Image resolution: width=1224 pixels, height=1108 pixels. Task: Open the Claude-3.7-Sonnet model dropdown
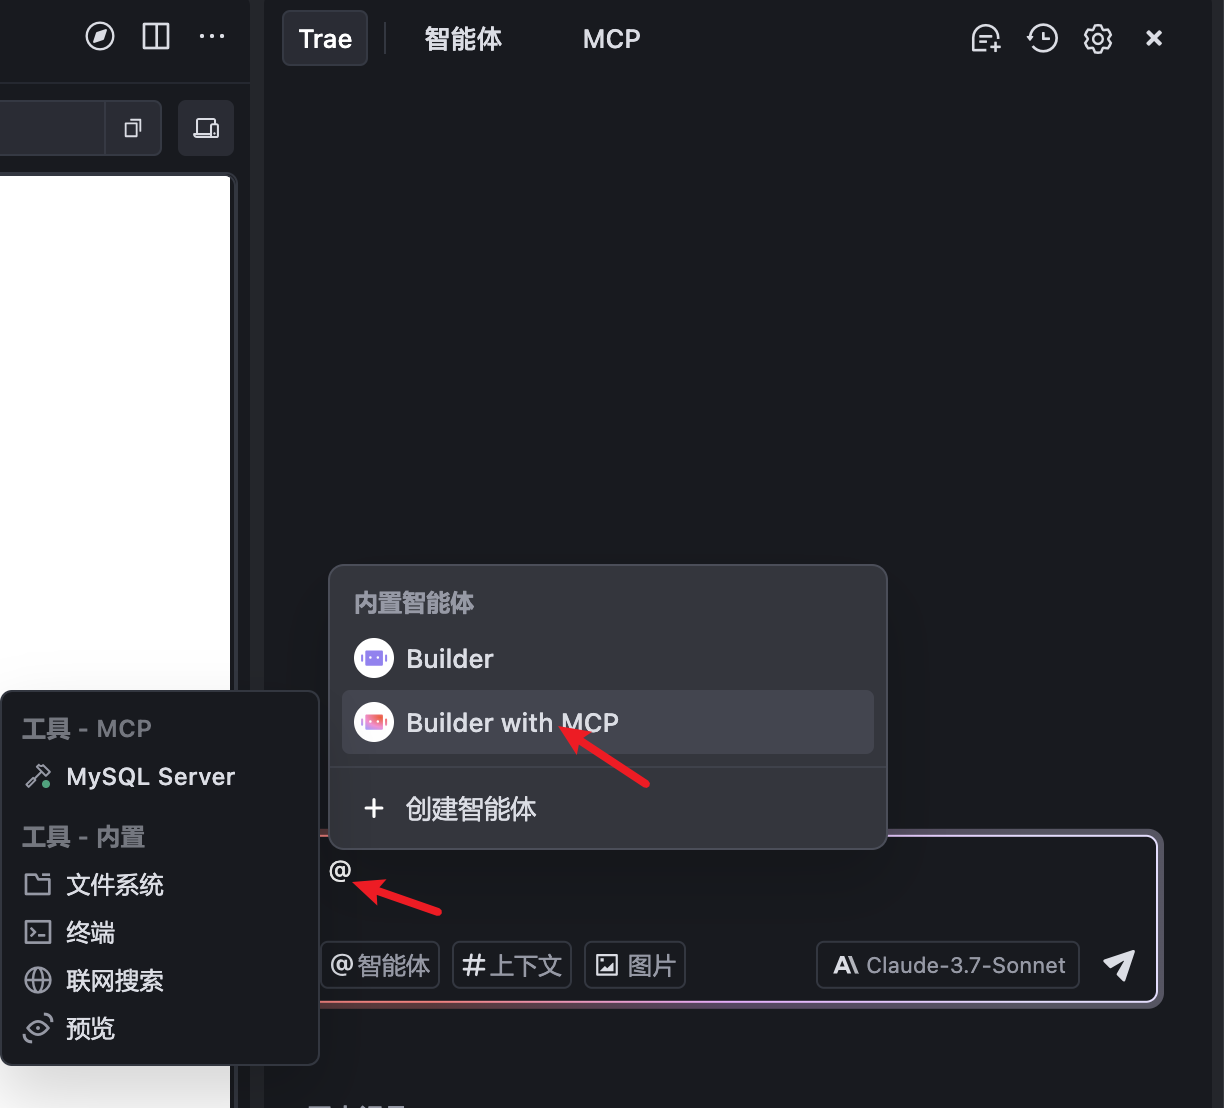[x=948, y=965]
